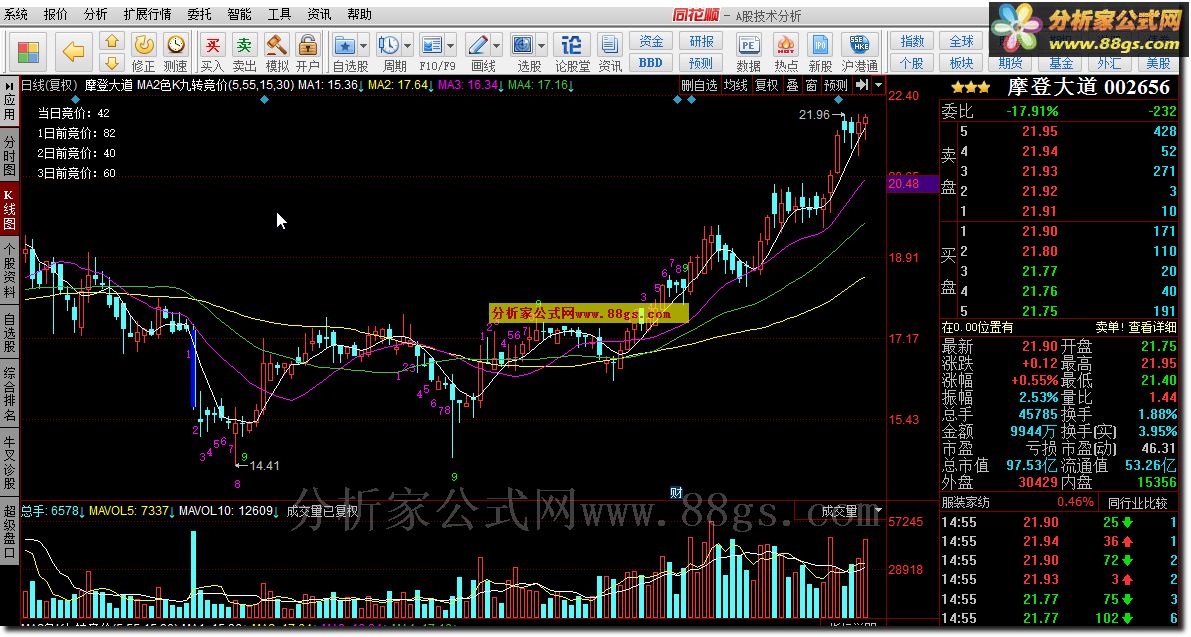Open the 扩展行情 menu
This screenshot has height=637, width=1191.
click(x=147, y=14)
